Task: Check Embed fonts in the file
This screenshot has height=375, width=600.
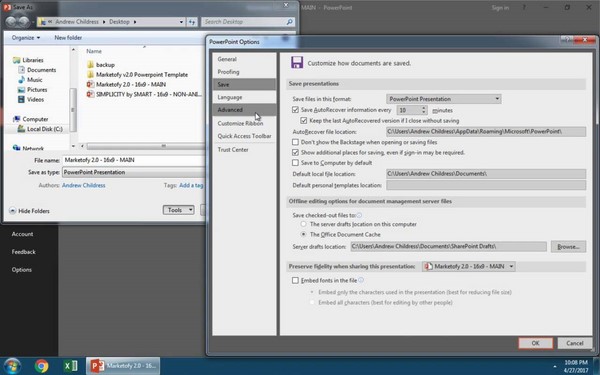Action: (x=295, y=280)
